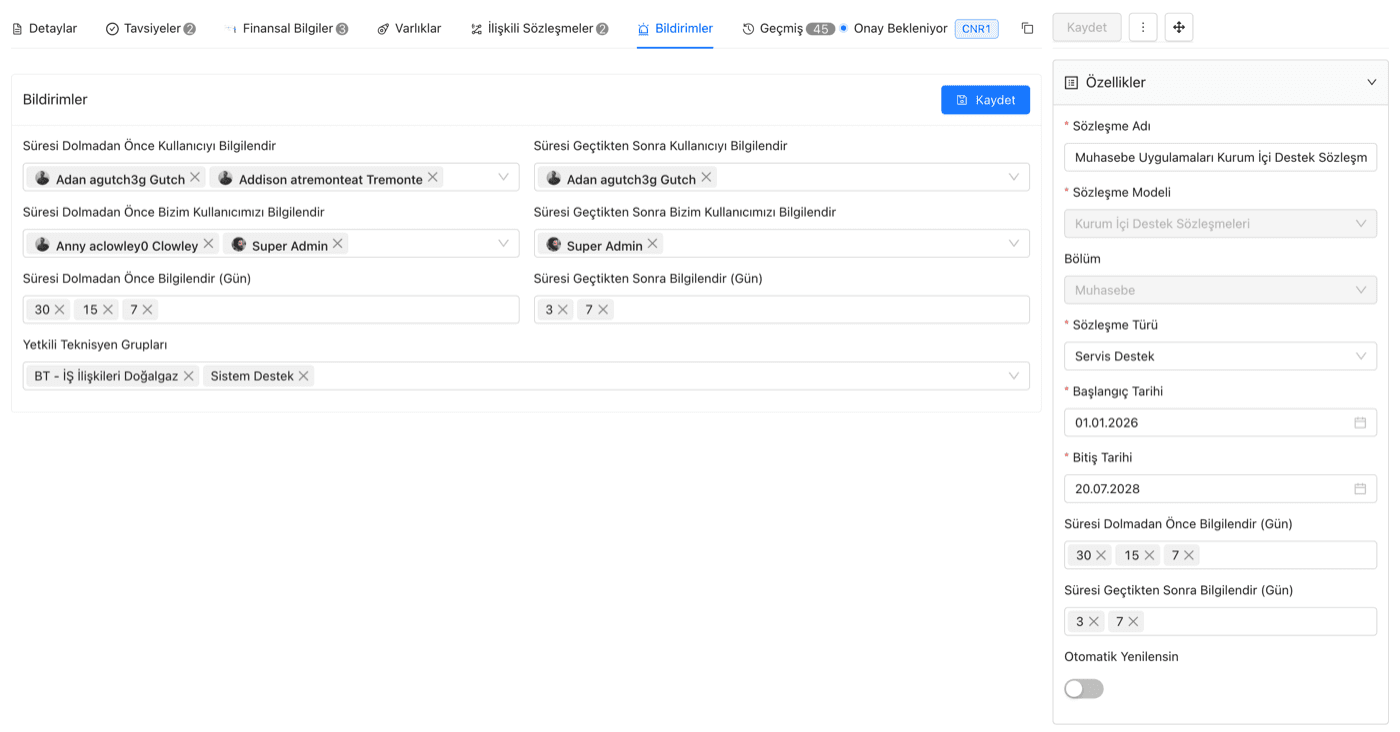This screenshot has height=732, width=1400.
Task: Open Yetkili Teknisyen Grupları dropdown
Action: (1013, 376)
